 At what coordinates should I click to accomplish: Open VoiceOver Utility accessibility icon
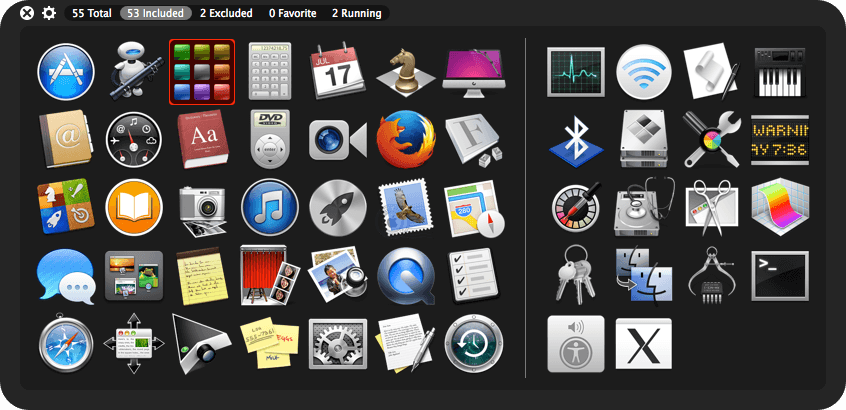(576, 344)
